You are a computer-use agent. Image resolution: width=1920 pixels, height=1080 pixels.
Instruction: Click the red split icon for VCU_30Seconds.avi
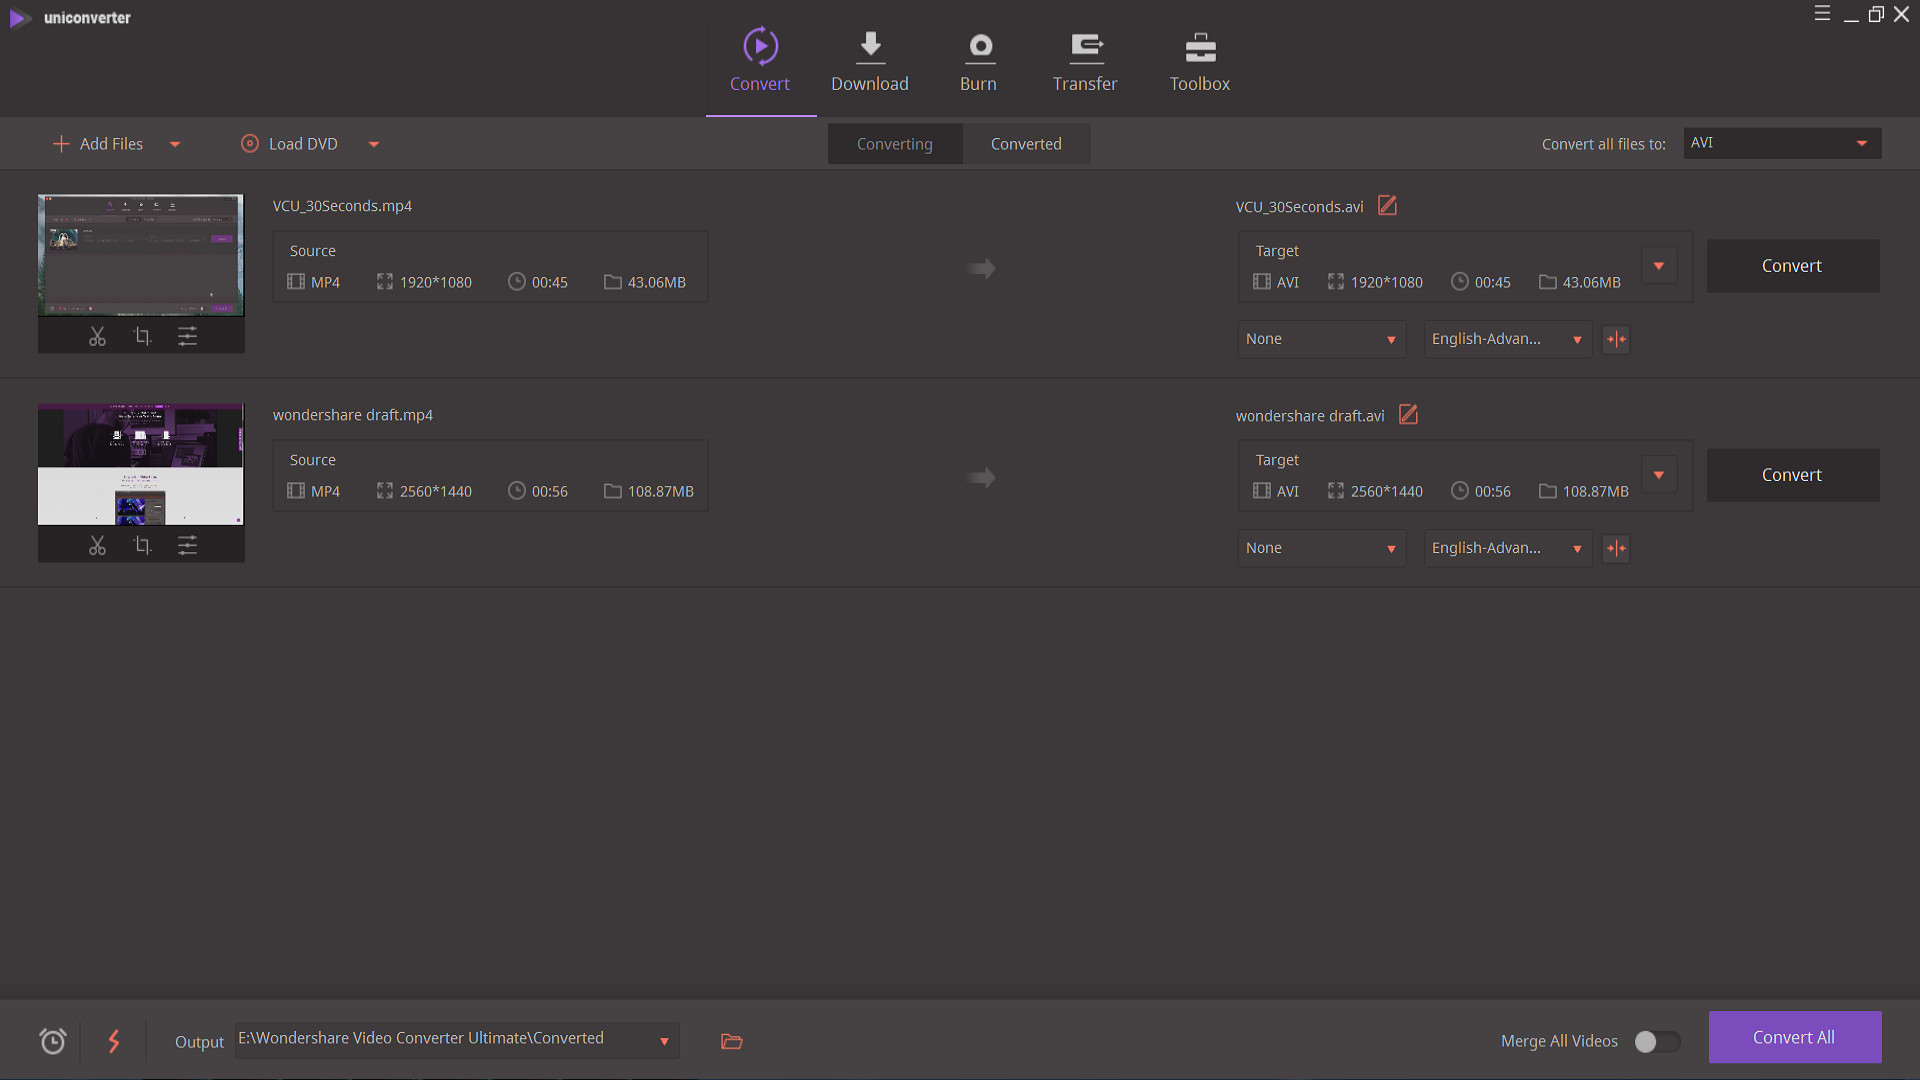(x=1616, y=340)
